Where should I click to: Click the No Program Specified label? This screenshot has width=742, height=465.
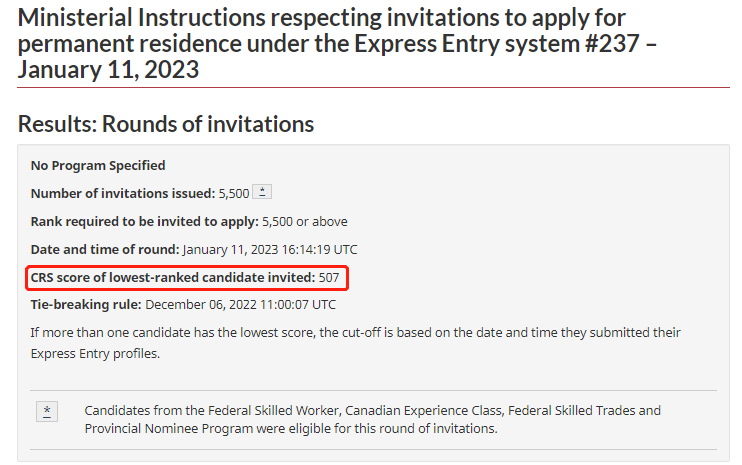click(98, 166)
